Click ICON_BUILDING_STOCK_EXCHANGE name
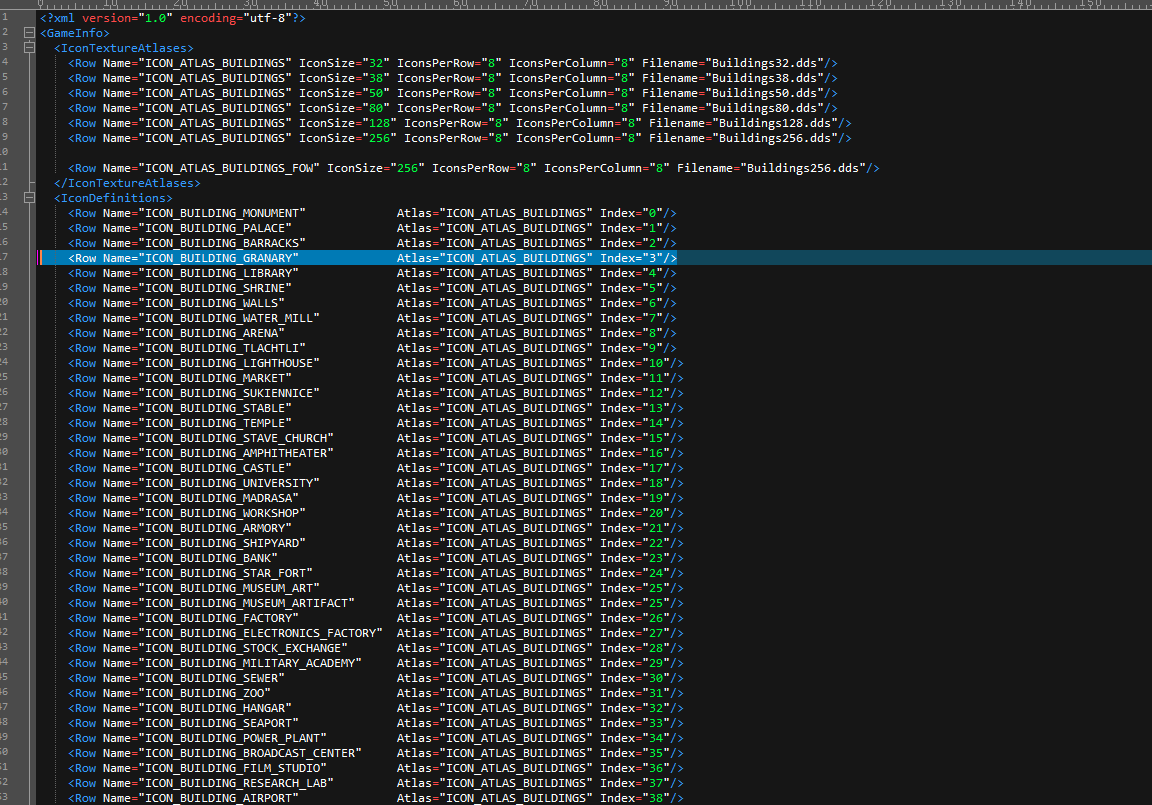The height and width of the screenshot is (805, 1152). [243, 648]
